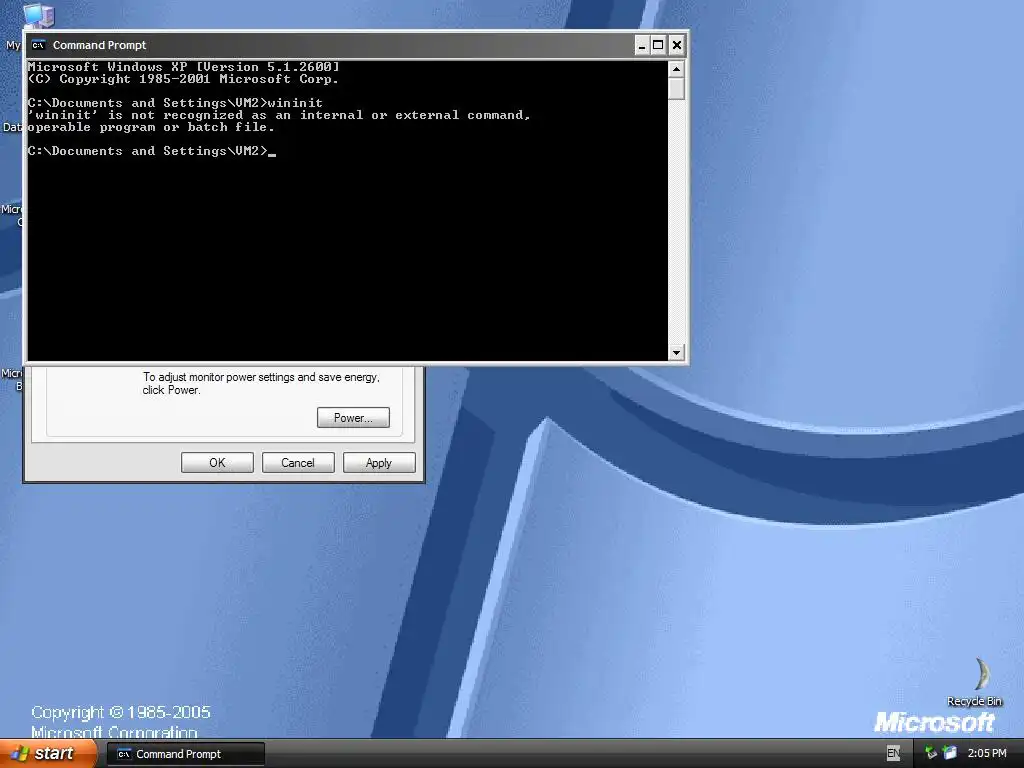Open the Recycle Bin desktop icon
This screenshot has width=1024, height=768.
pos(976,682)
